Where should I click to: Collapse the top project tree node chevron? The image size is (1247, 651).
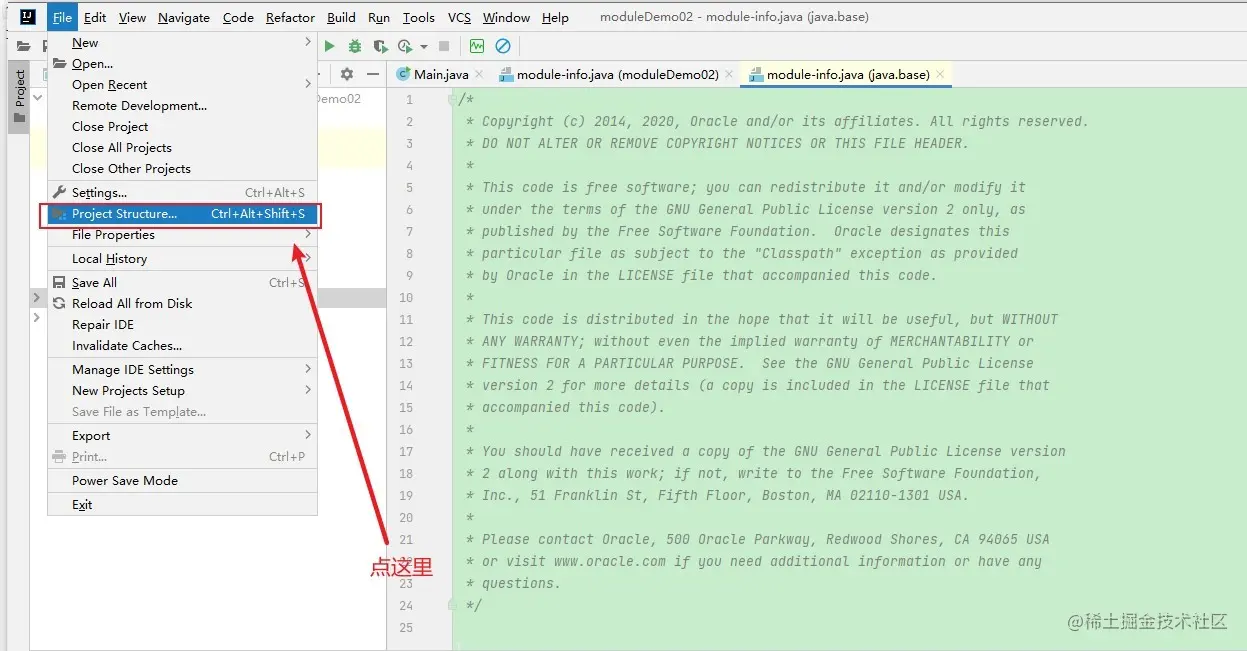tap(37, 98)
